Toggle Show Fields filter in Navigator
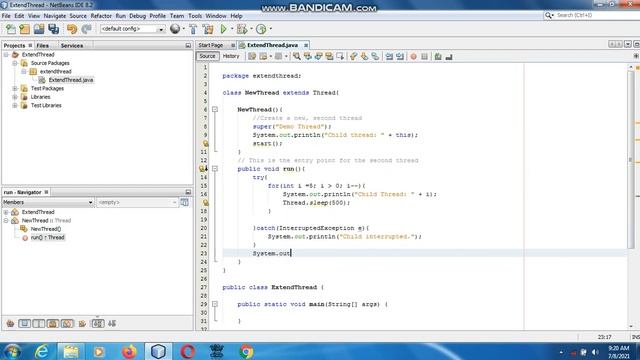This screenshot has height=360, width=640. pyautogui.click(x=24, y=324)
